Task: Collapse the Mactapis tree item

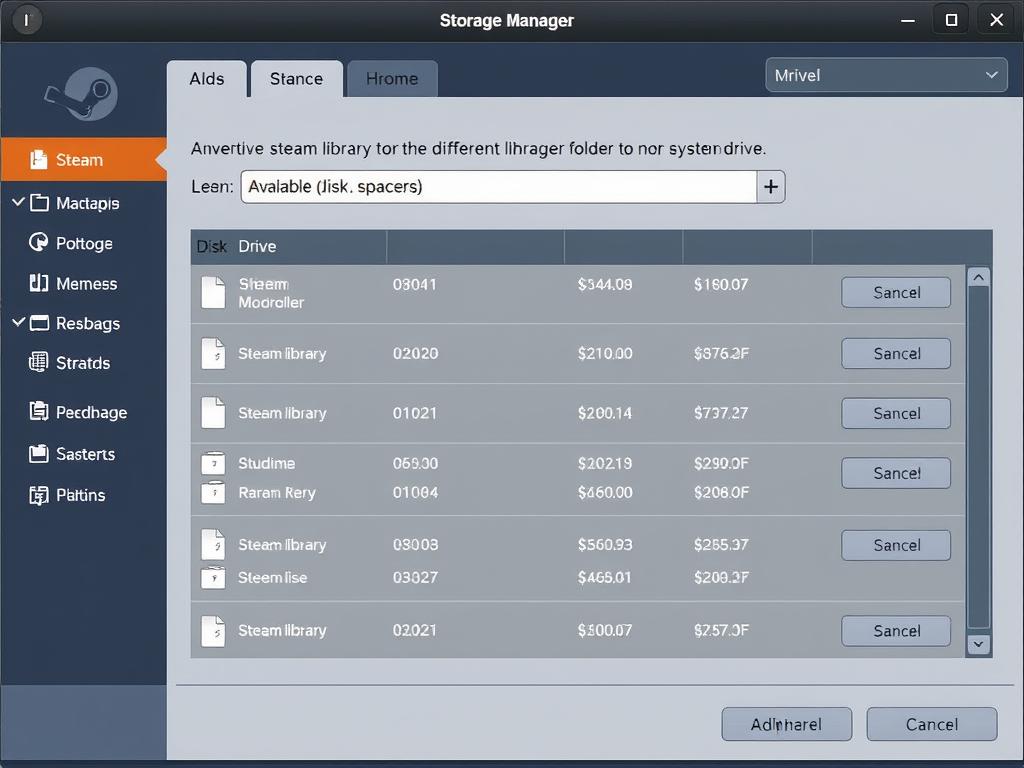Action: click(18, 202)
